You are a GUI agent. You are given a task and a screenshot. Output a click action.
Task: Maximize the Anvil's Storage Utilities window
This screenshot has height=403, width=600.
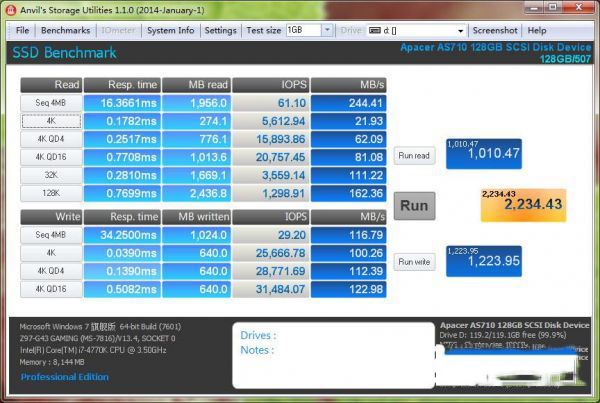tap(553, 7)
